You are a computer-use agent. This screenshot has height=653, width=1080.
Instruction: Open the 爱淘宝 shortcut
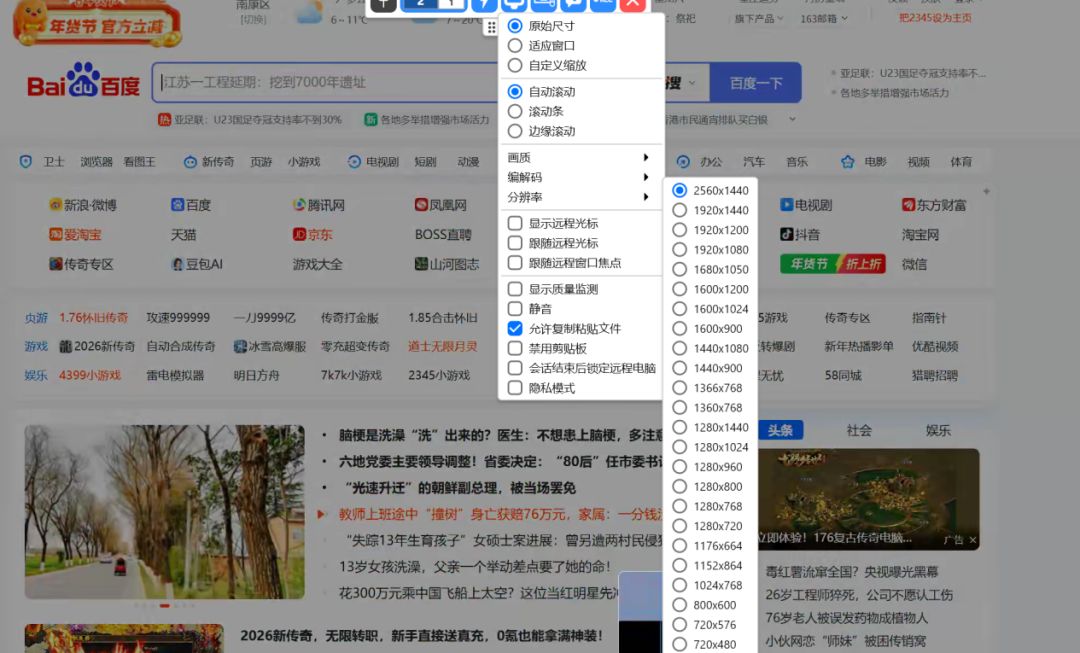coord(75,234)
